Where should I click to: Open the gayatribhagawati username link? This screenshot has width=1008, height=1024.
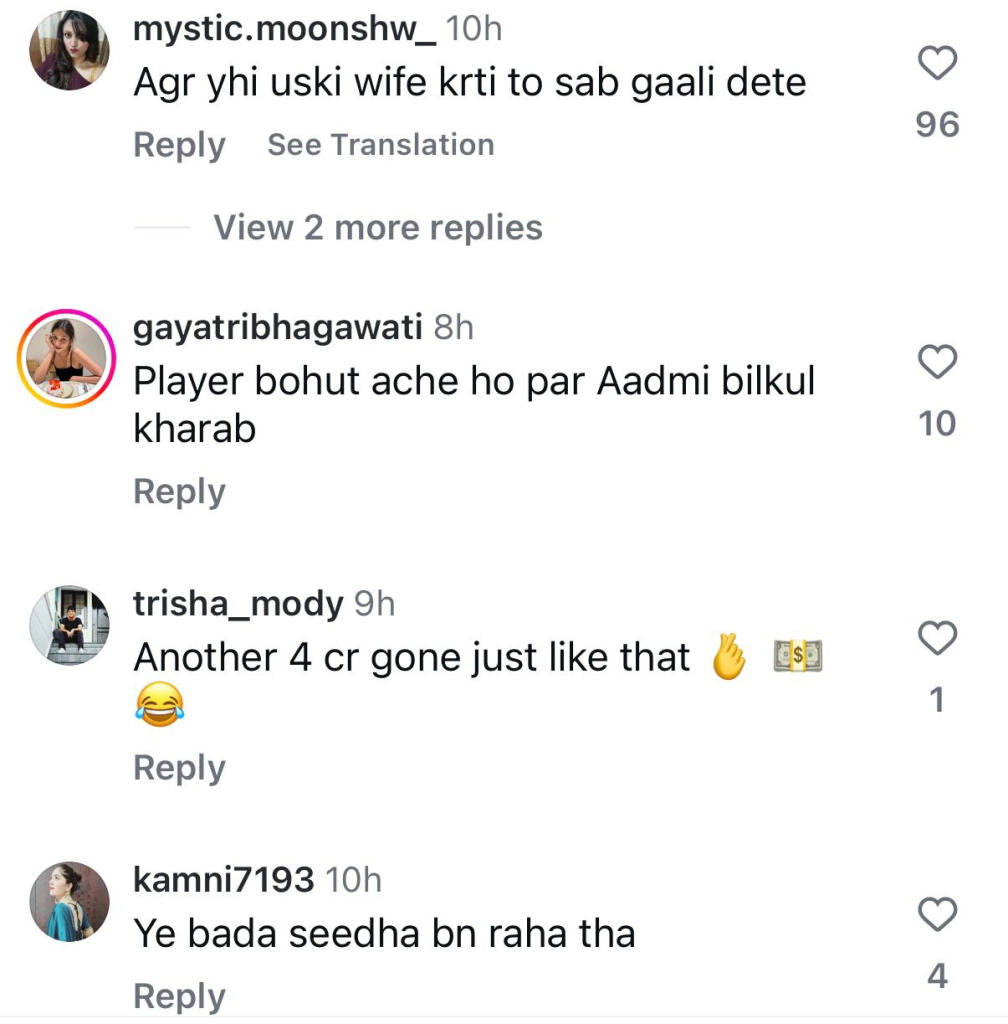(278, 327)
